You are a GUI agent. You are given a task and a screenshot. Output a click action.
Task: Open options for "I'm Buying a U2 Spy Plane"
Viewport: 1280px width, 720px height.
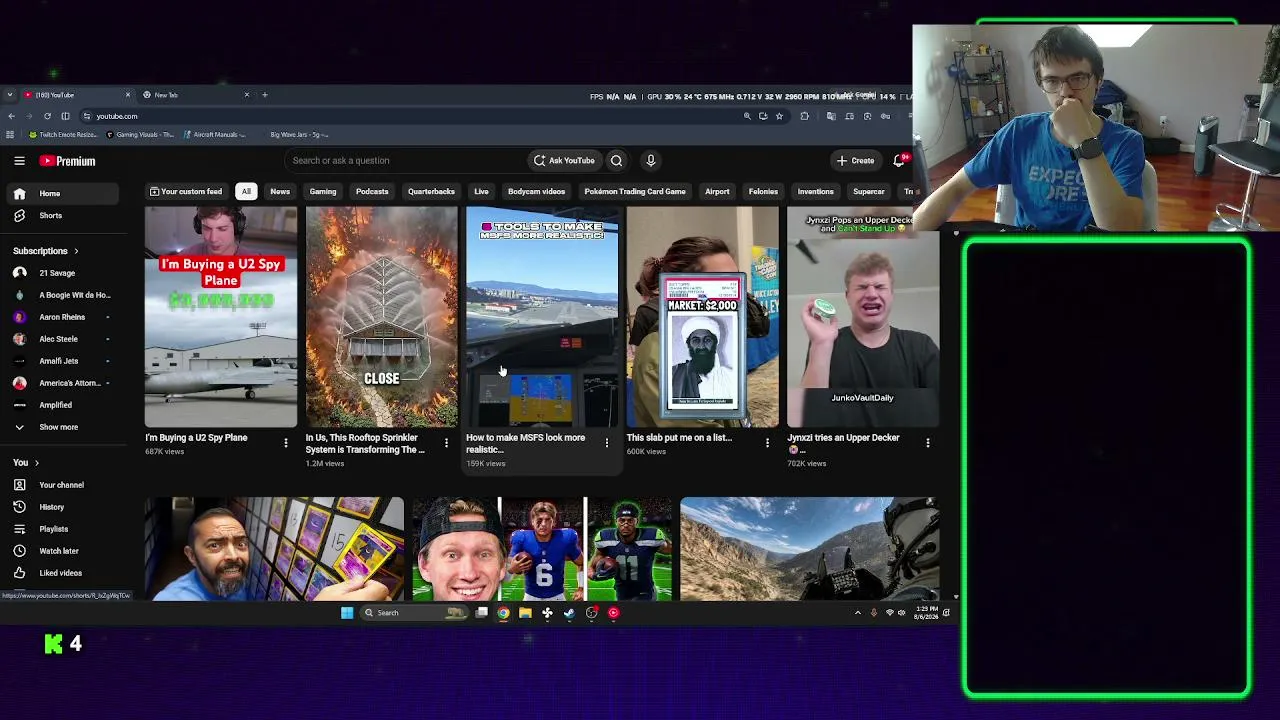(286, 442)
